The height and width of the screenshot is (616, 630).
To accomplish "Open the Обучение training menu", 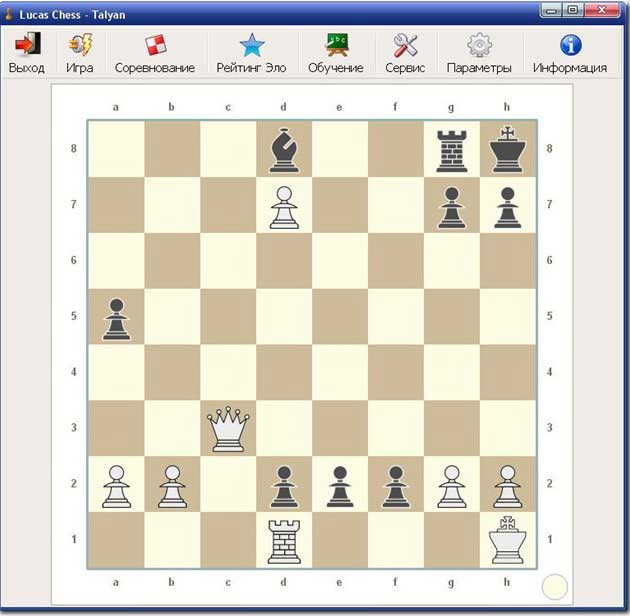I will 336,53.
